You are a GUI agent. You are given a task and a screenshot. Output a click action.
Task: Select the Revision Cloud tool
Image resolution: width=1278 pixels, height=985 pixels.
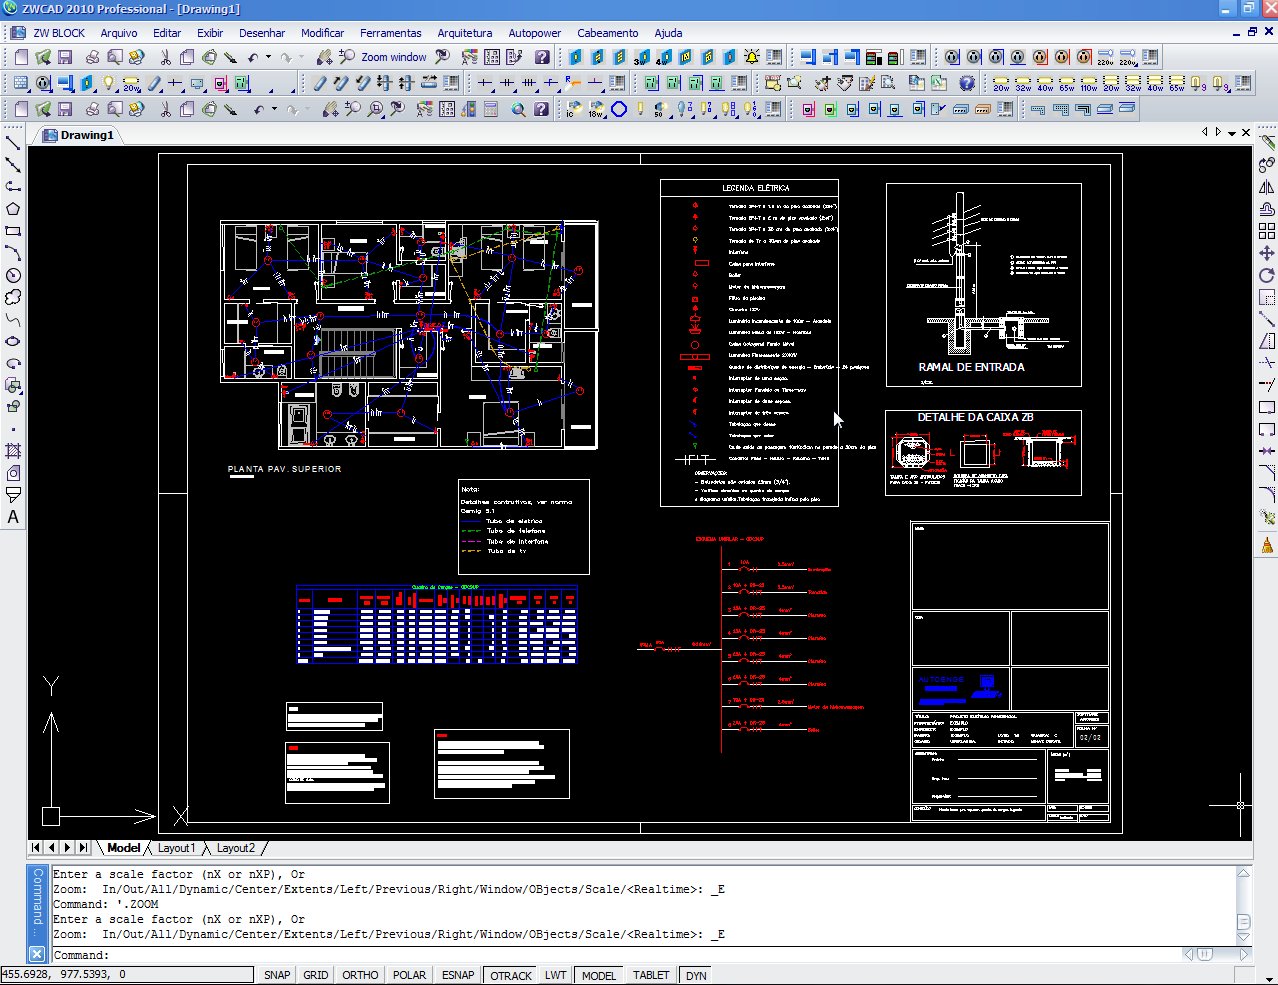pyautogui.click(x=13, y=297)
